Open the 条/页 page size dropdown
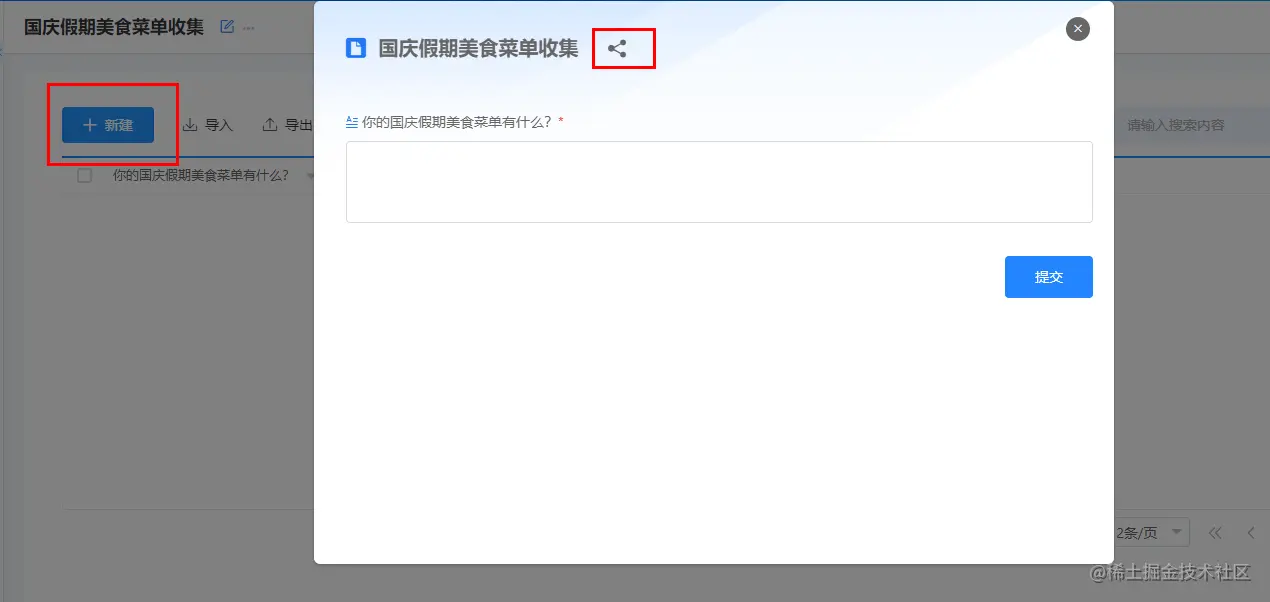The height and width of the screenshot is (602, 1270). point(1152,532)
